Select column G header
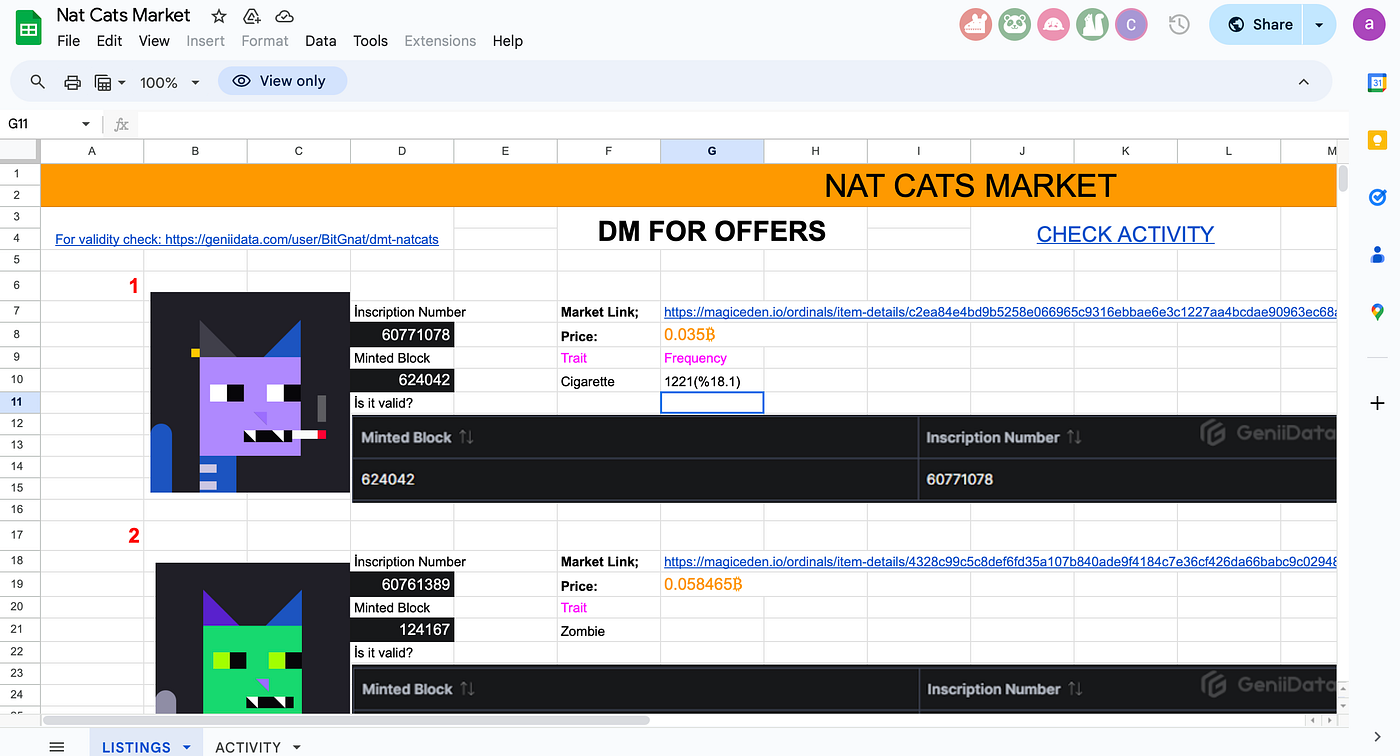The width and height of the screenshot is (1400, 756). pos(712,151)
